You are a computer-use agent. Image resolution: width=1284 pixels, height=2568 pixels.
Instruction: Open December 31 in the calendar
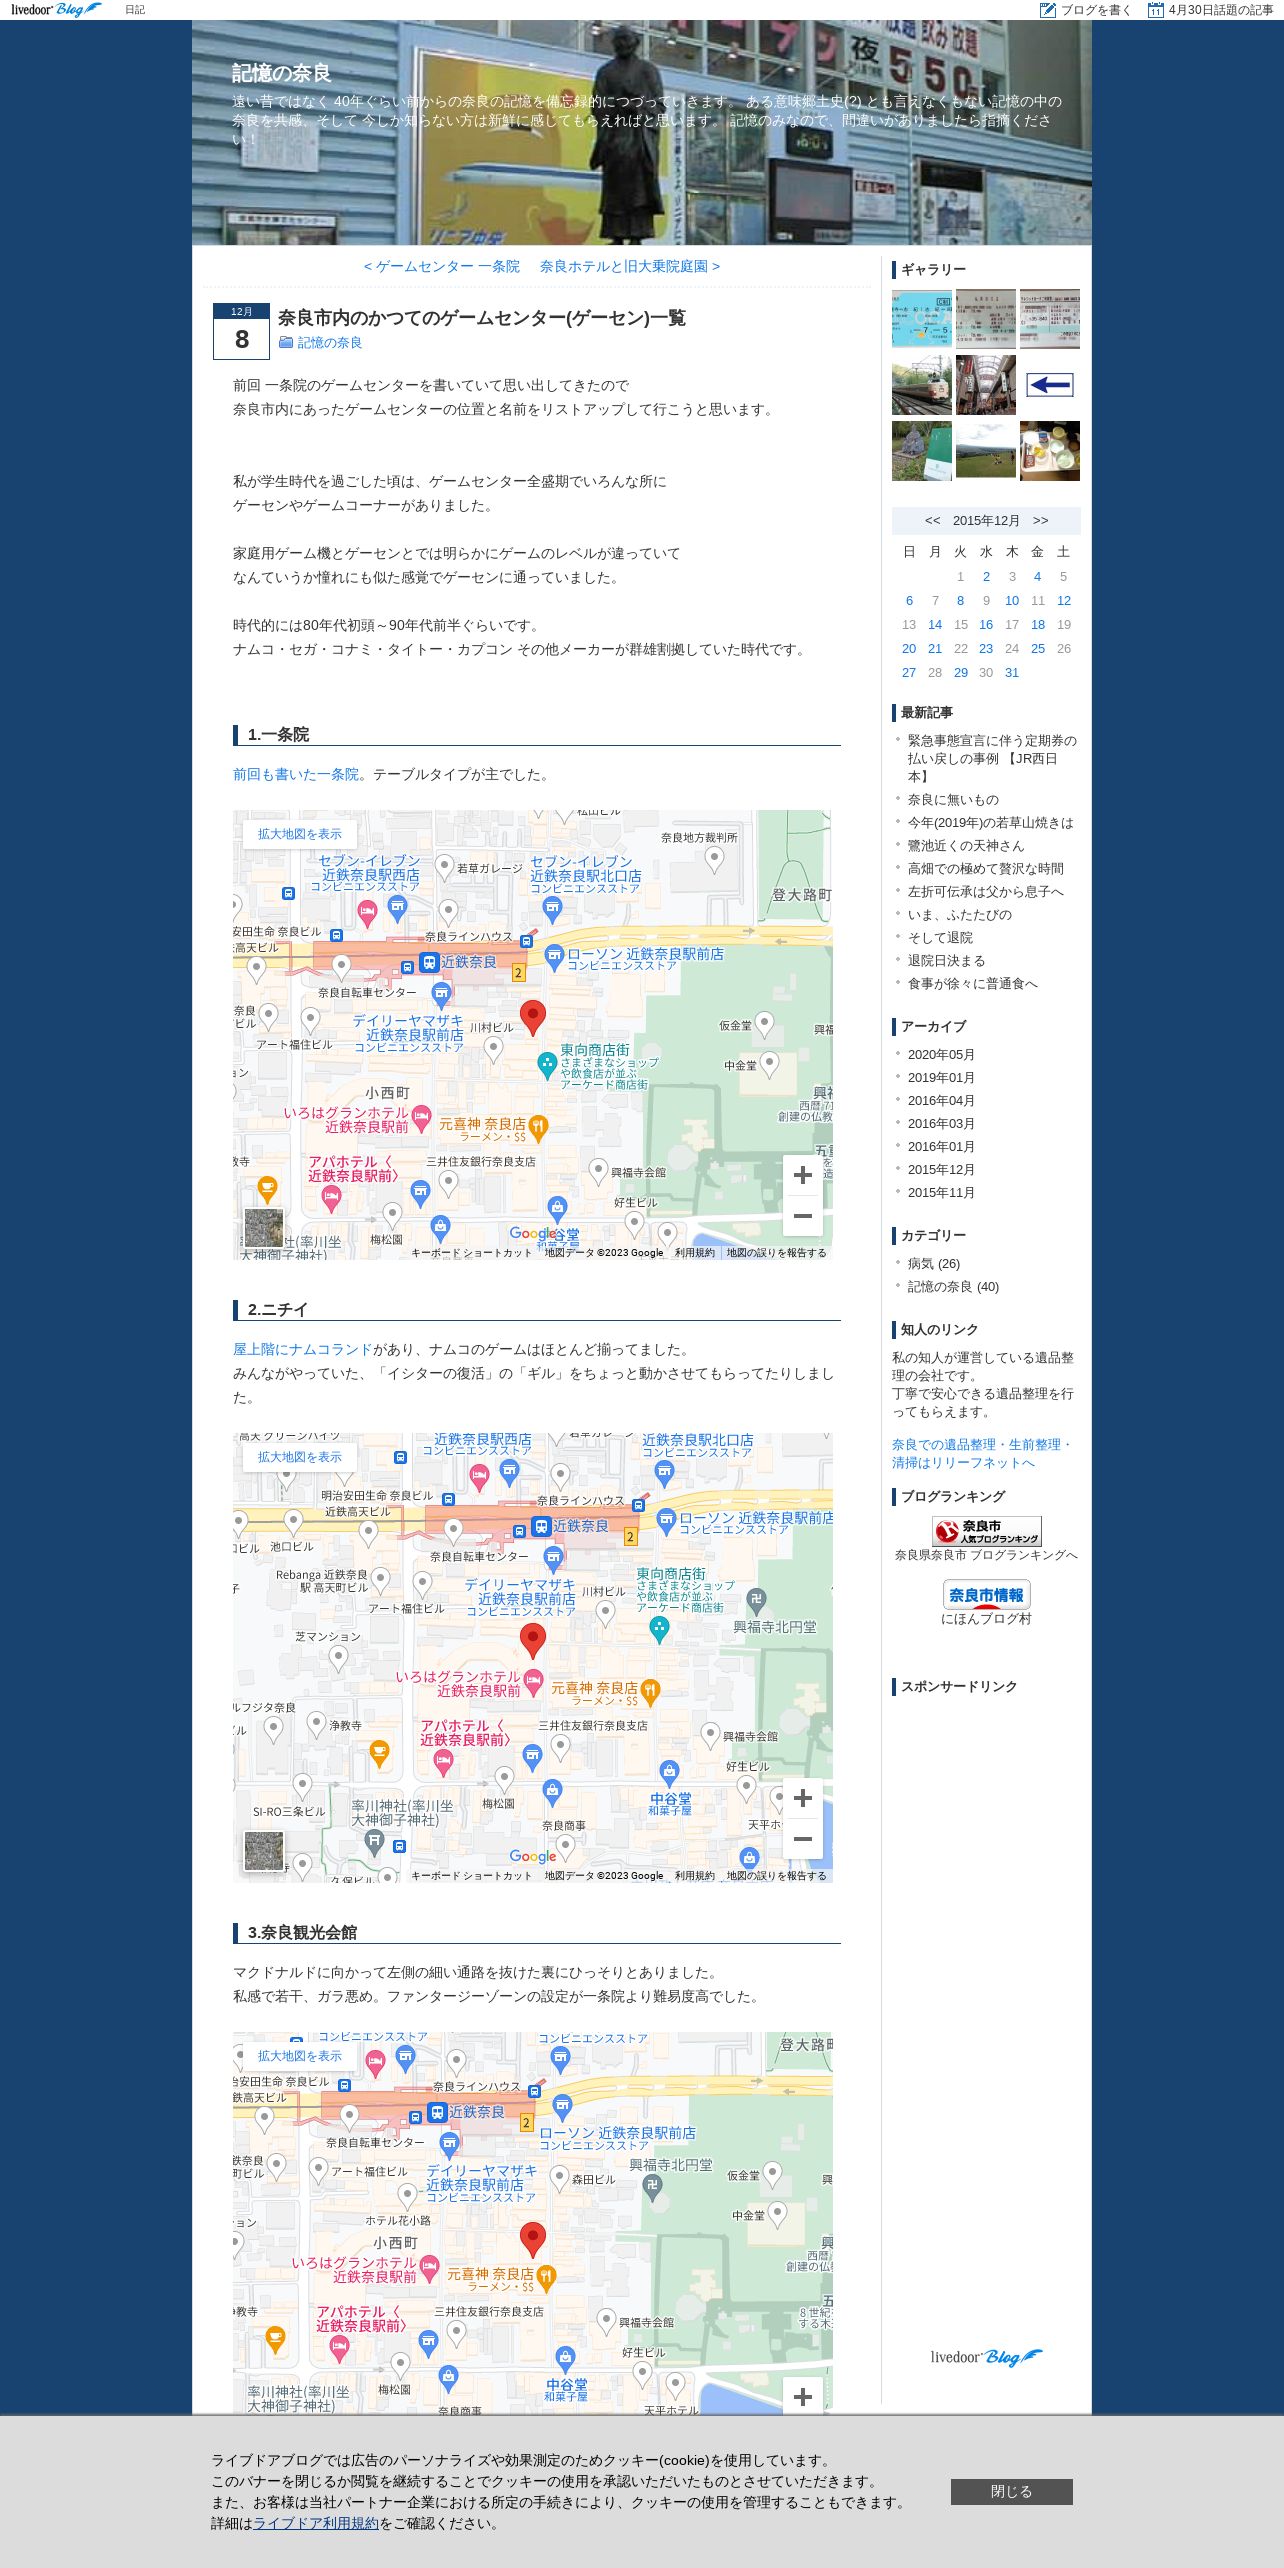click(1012, 673)
